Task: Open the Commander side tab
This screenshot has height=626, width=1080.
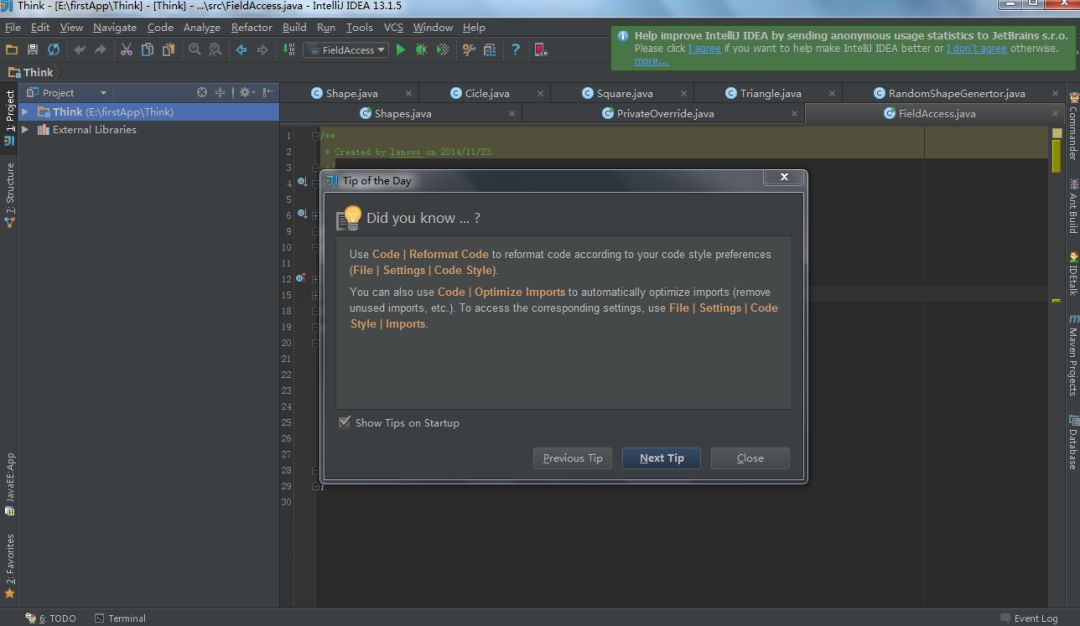Action: pos(1073,126)
